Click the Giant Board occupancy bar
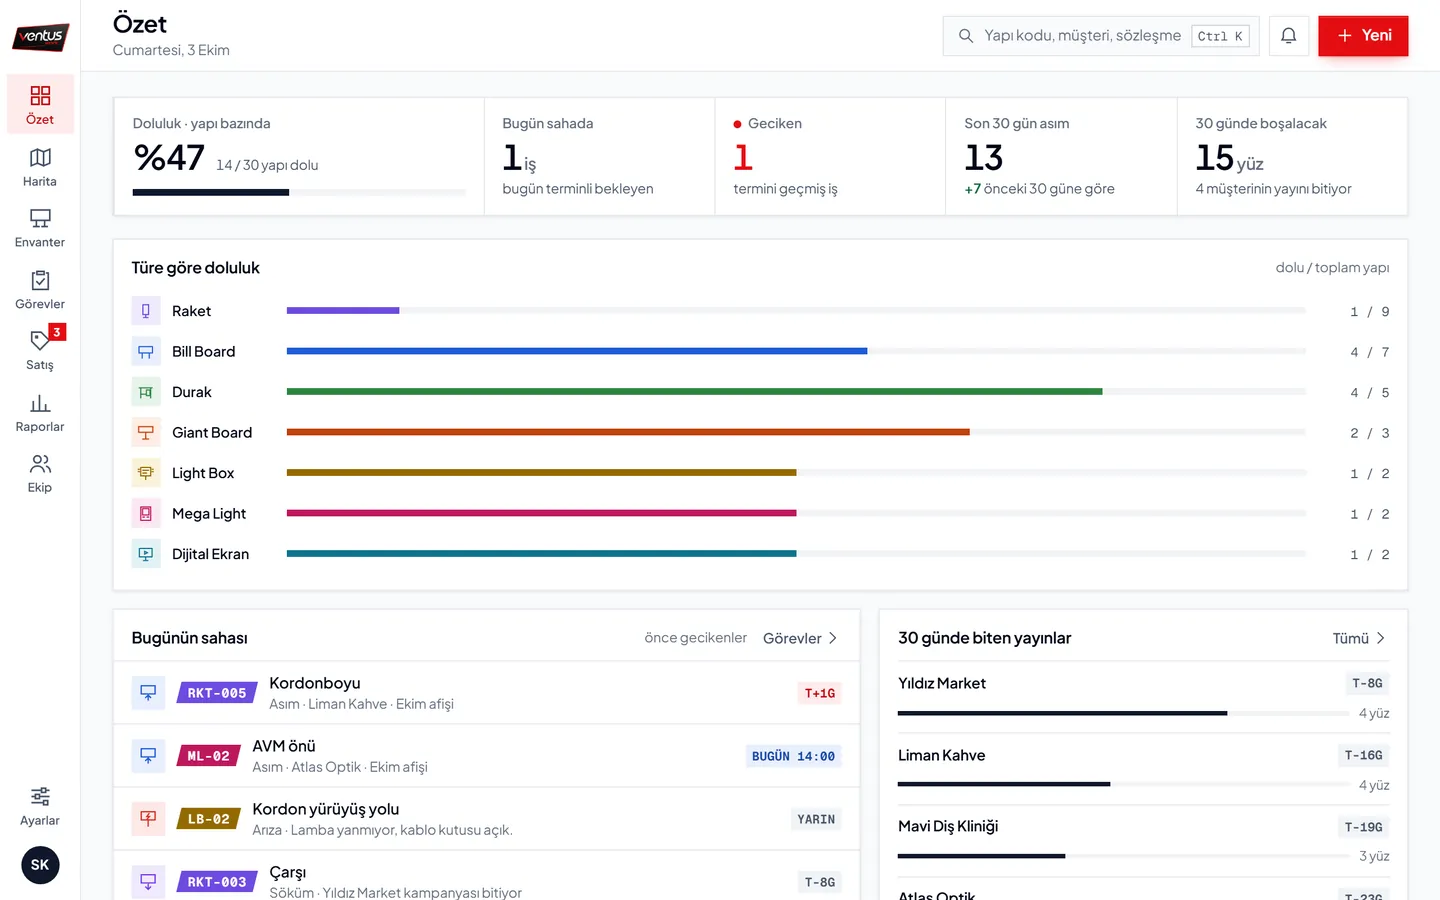The width and height of the screenshot is (1440, 900). (796, 432)
